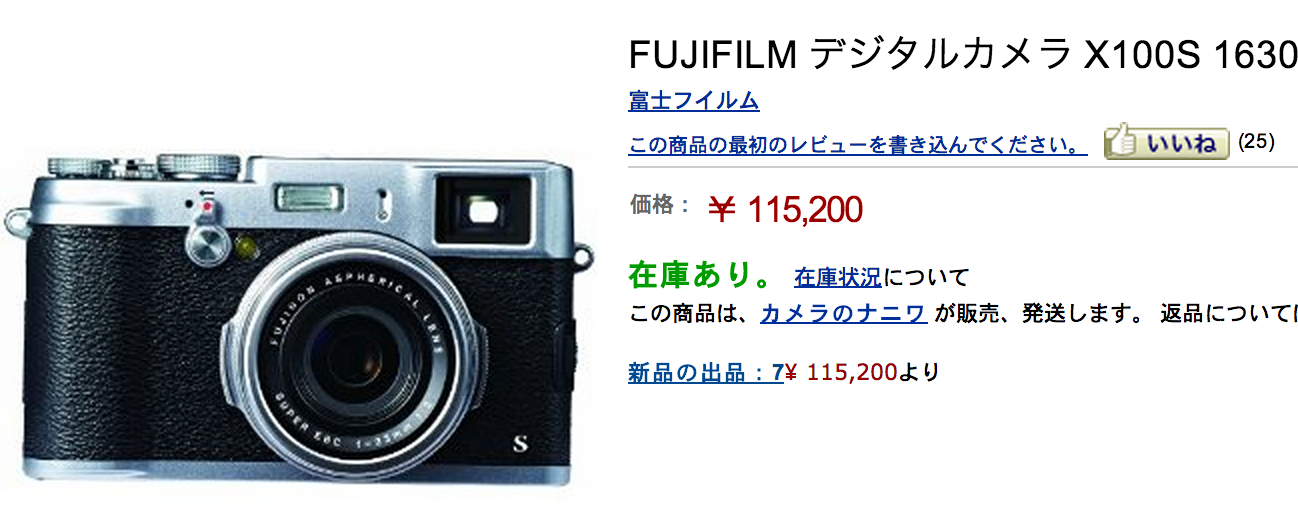Click the large red ￥115,200 price
This screenshot has width=1298, height=530.
[x=785, y=209]
